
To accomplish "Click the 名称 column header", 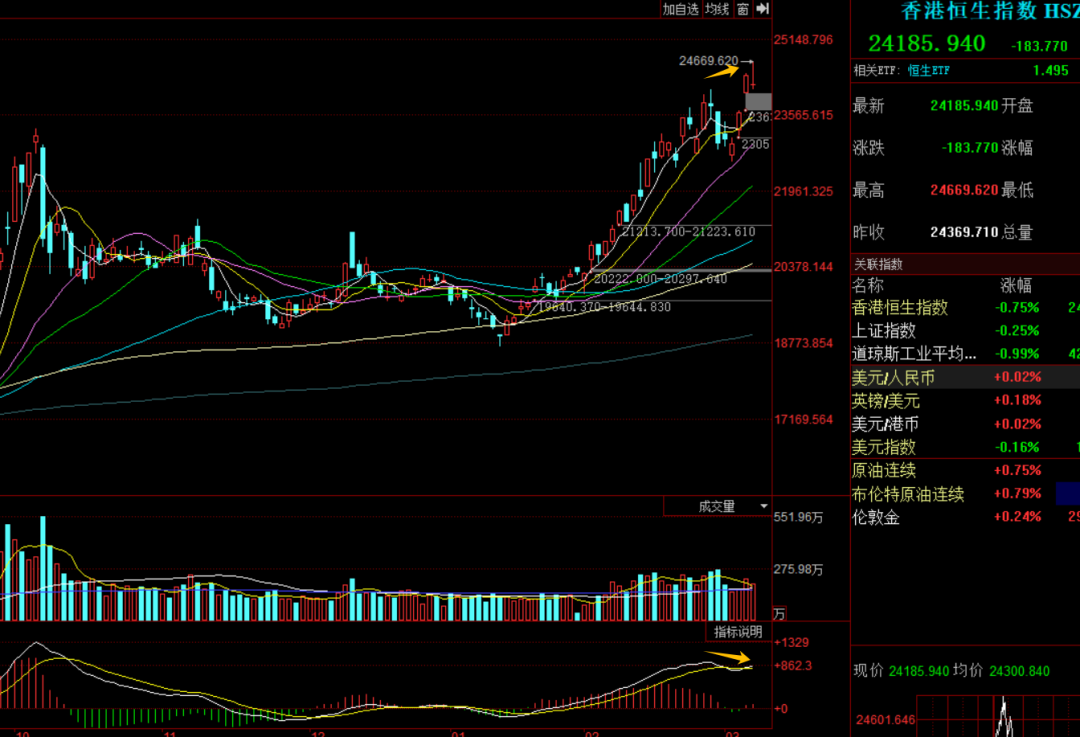I will (868, 285).
